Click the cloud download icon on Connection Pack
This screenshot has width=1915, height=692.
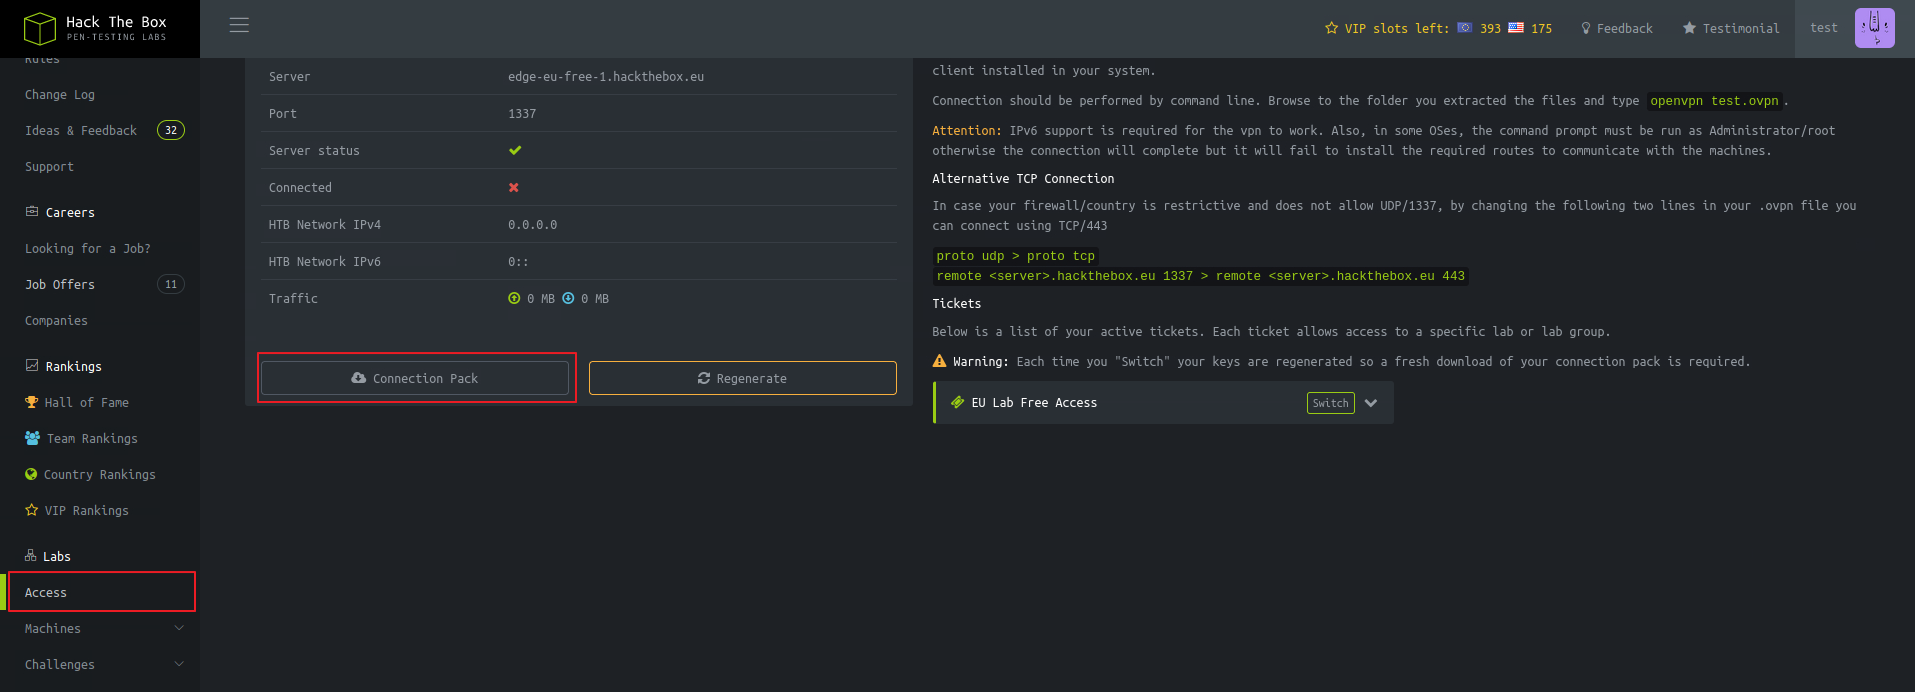(358, 378)
